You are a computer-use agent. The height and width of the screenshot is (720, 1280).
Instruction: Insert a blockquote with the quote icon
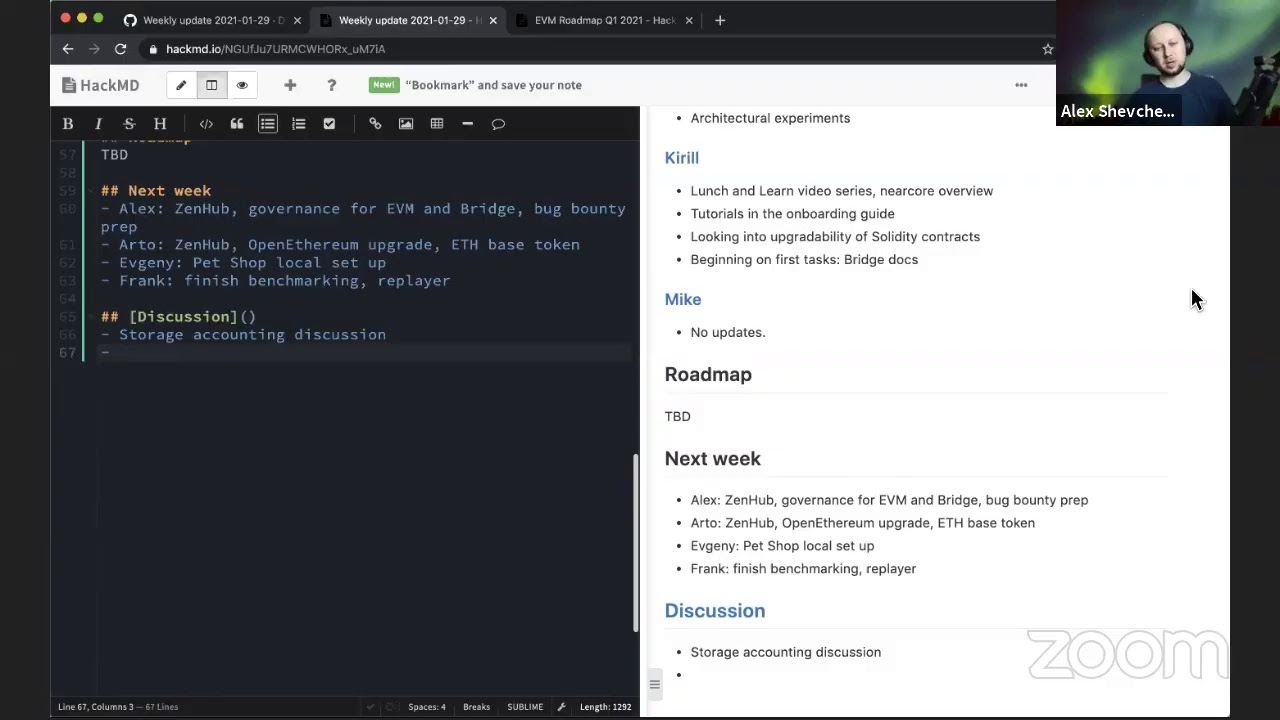point(237,124)
